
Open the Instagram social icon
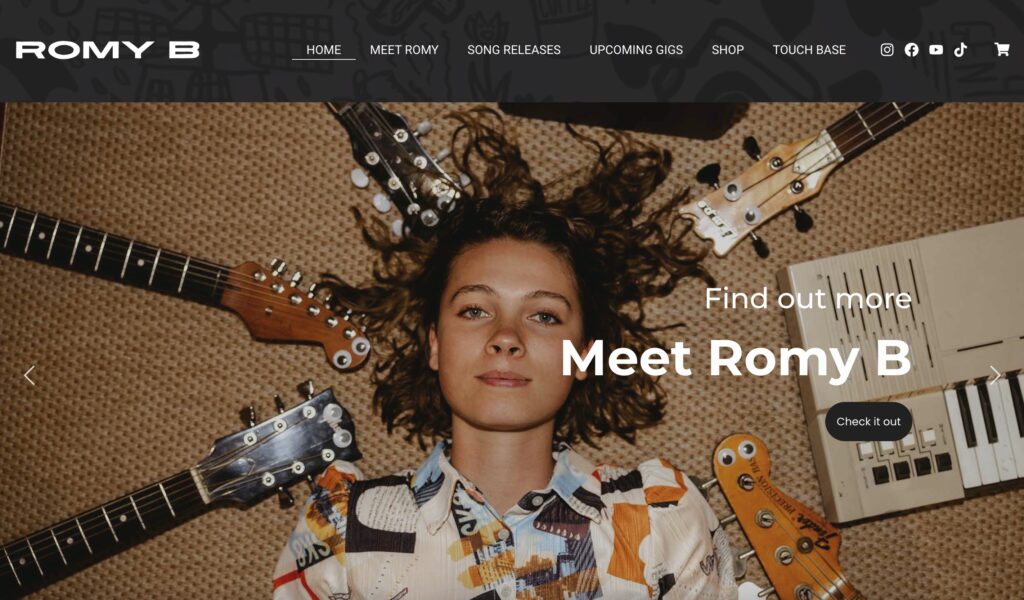(887, 50)
